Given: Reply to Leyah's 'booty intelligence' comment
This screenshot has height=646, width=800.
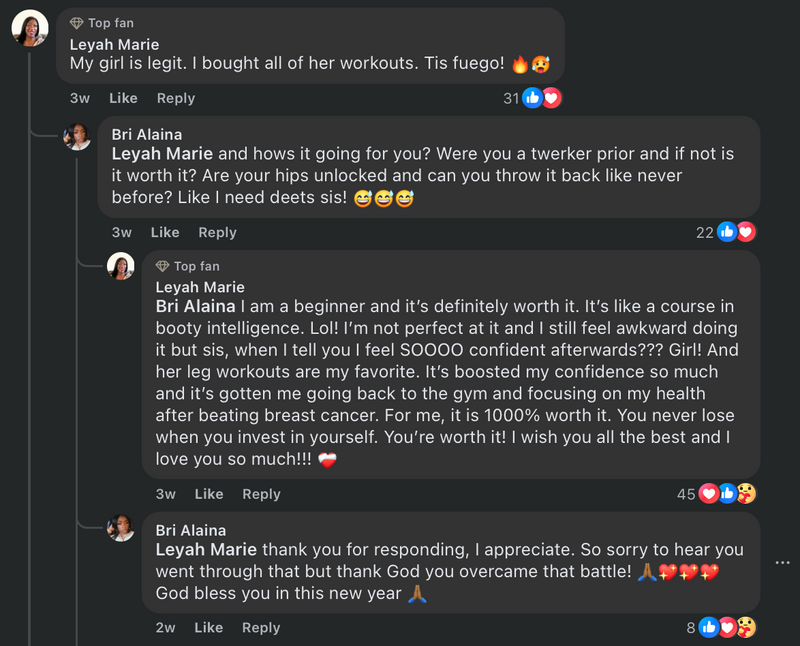Looking at the screenshot, I should tap(261, 494).
